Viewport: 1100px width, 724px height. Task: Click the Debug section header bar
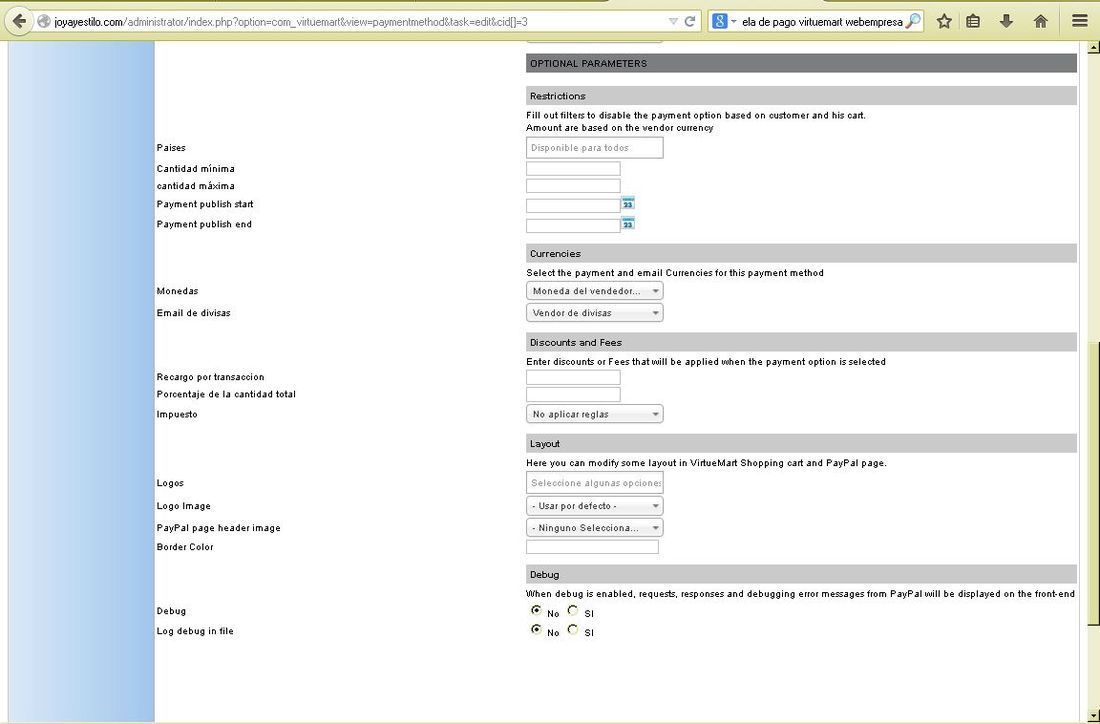pyautogui.click(x=801, y=575)
